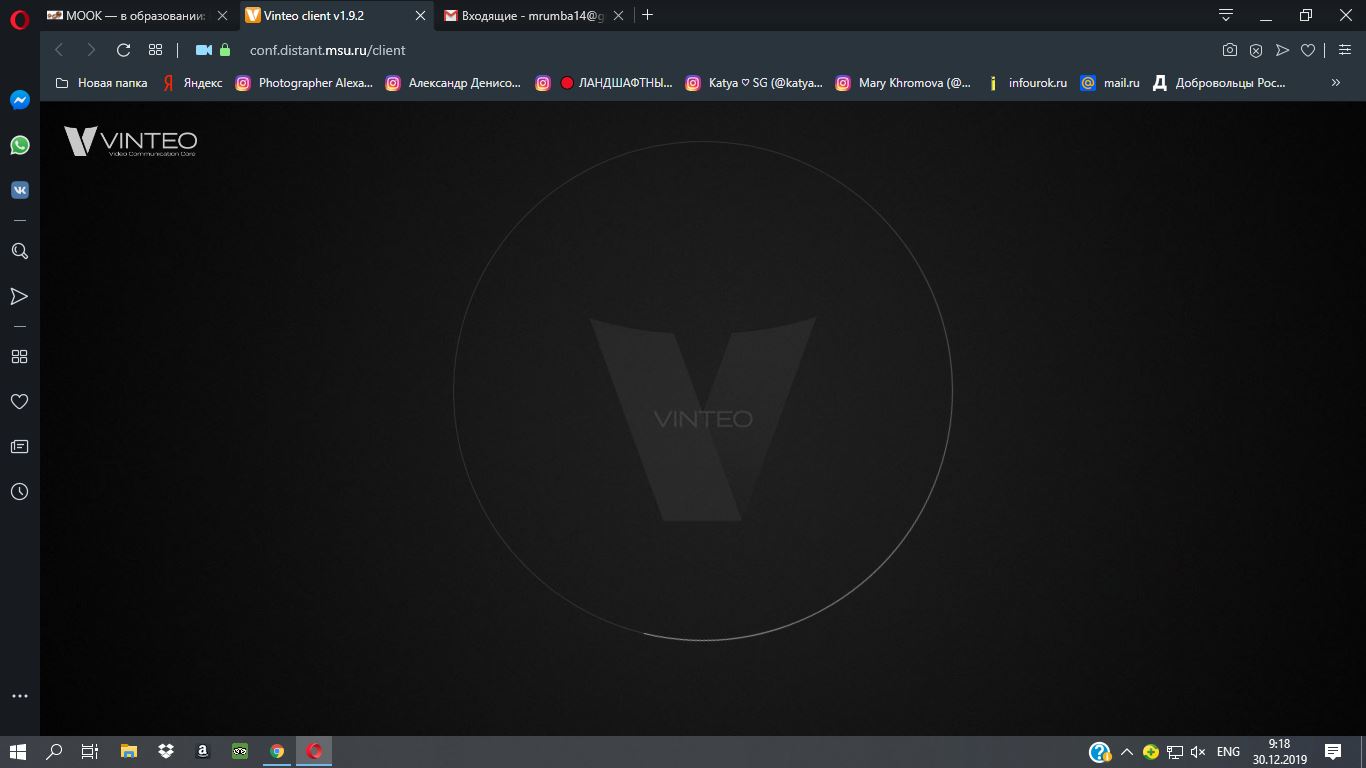Open Messenger in the Opera sidebar
Image resolution: width=1366 pixels, height=768 pixels.
click(x=19, y=100)
